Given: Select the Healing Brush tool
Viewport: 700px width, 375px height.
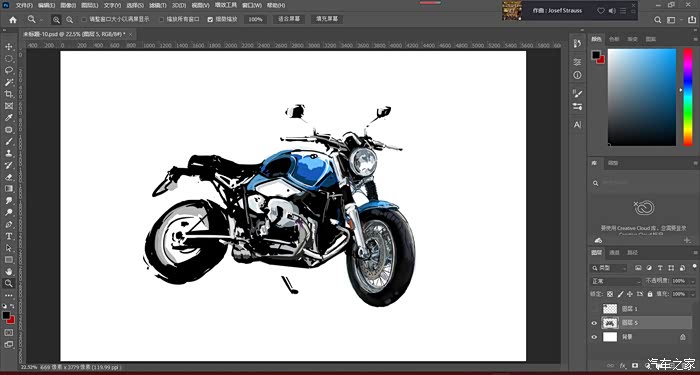Looking at the screenshot, I should pyautogui.click(x=8, y=129).
